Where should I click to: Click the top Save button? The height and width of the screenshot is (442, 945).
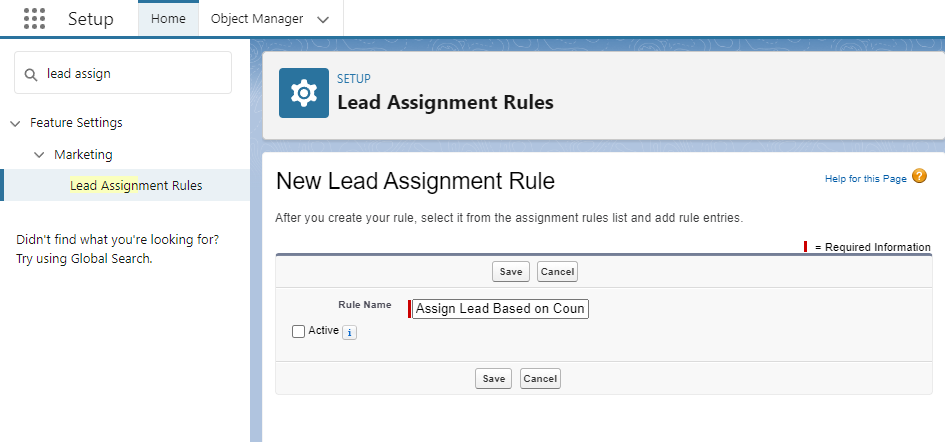tap(510, 272)
